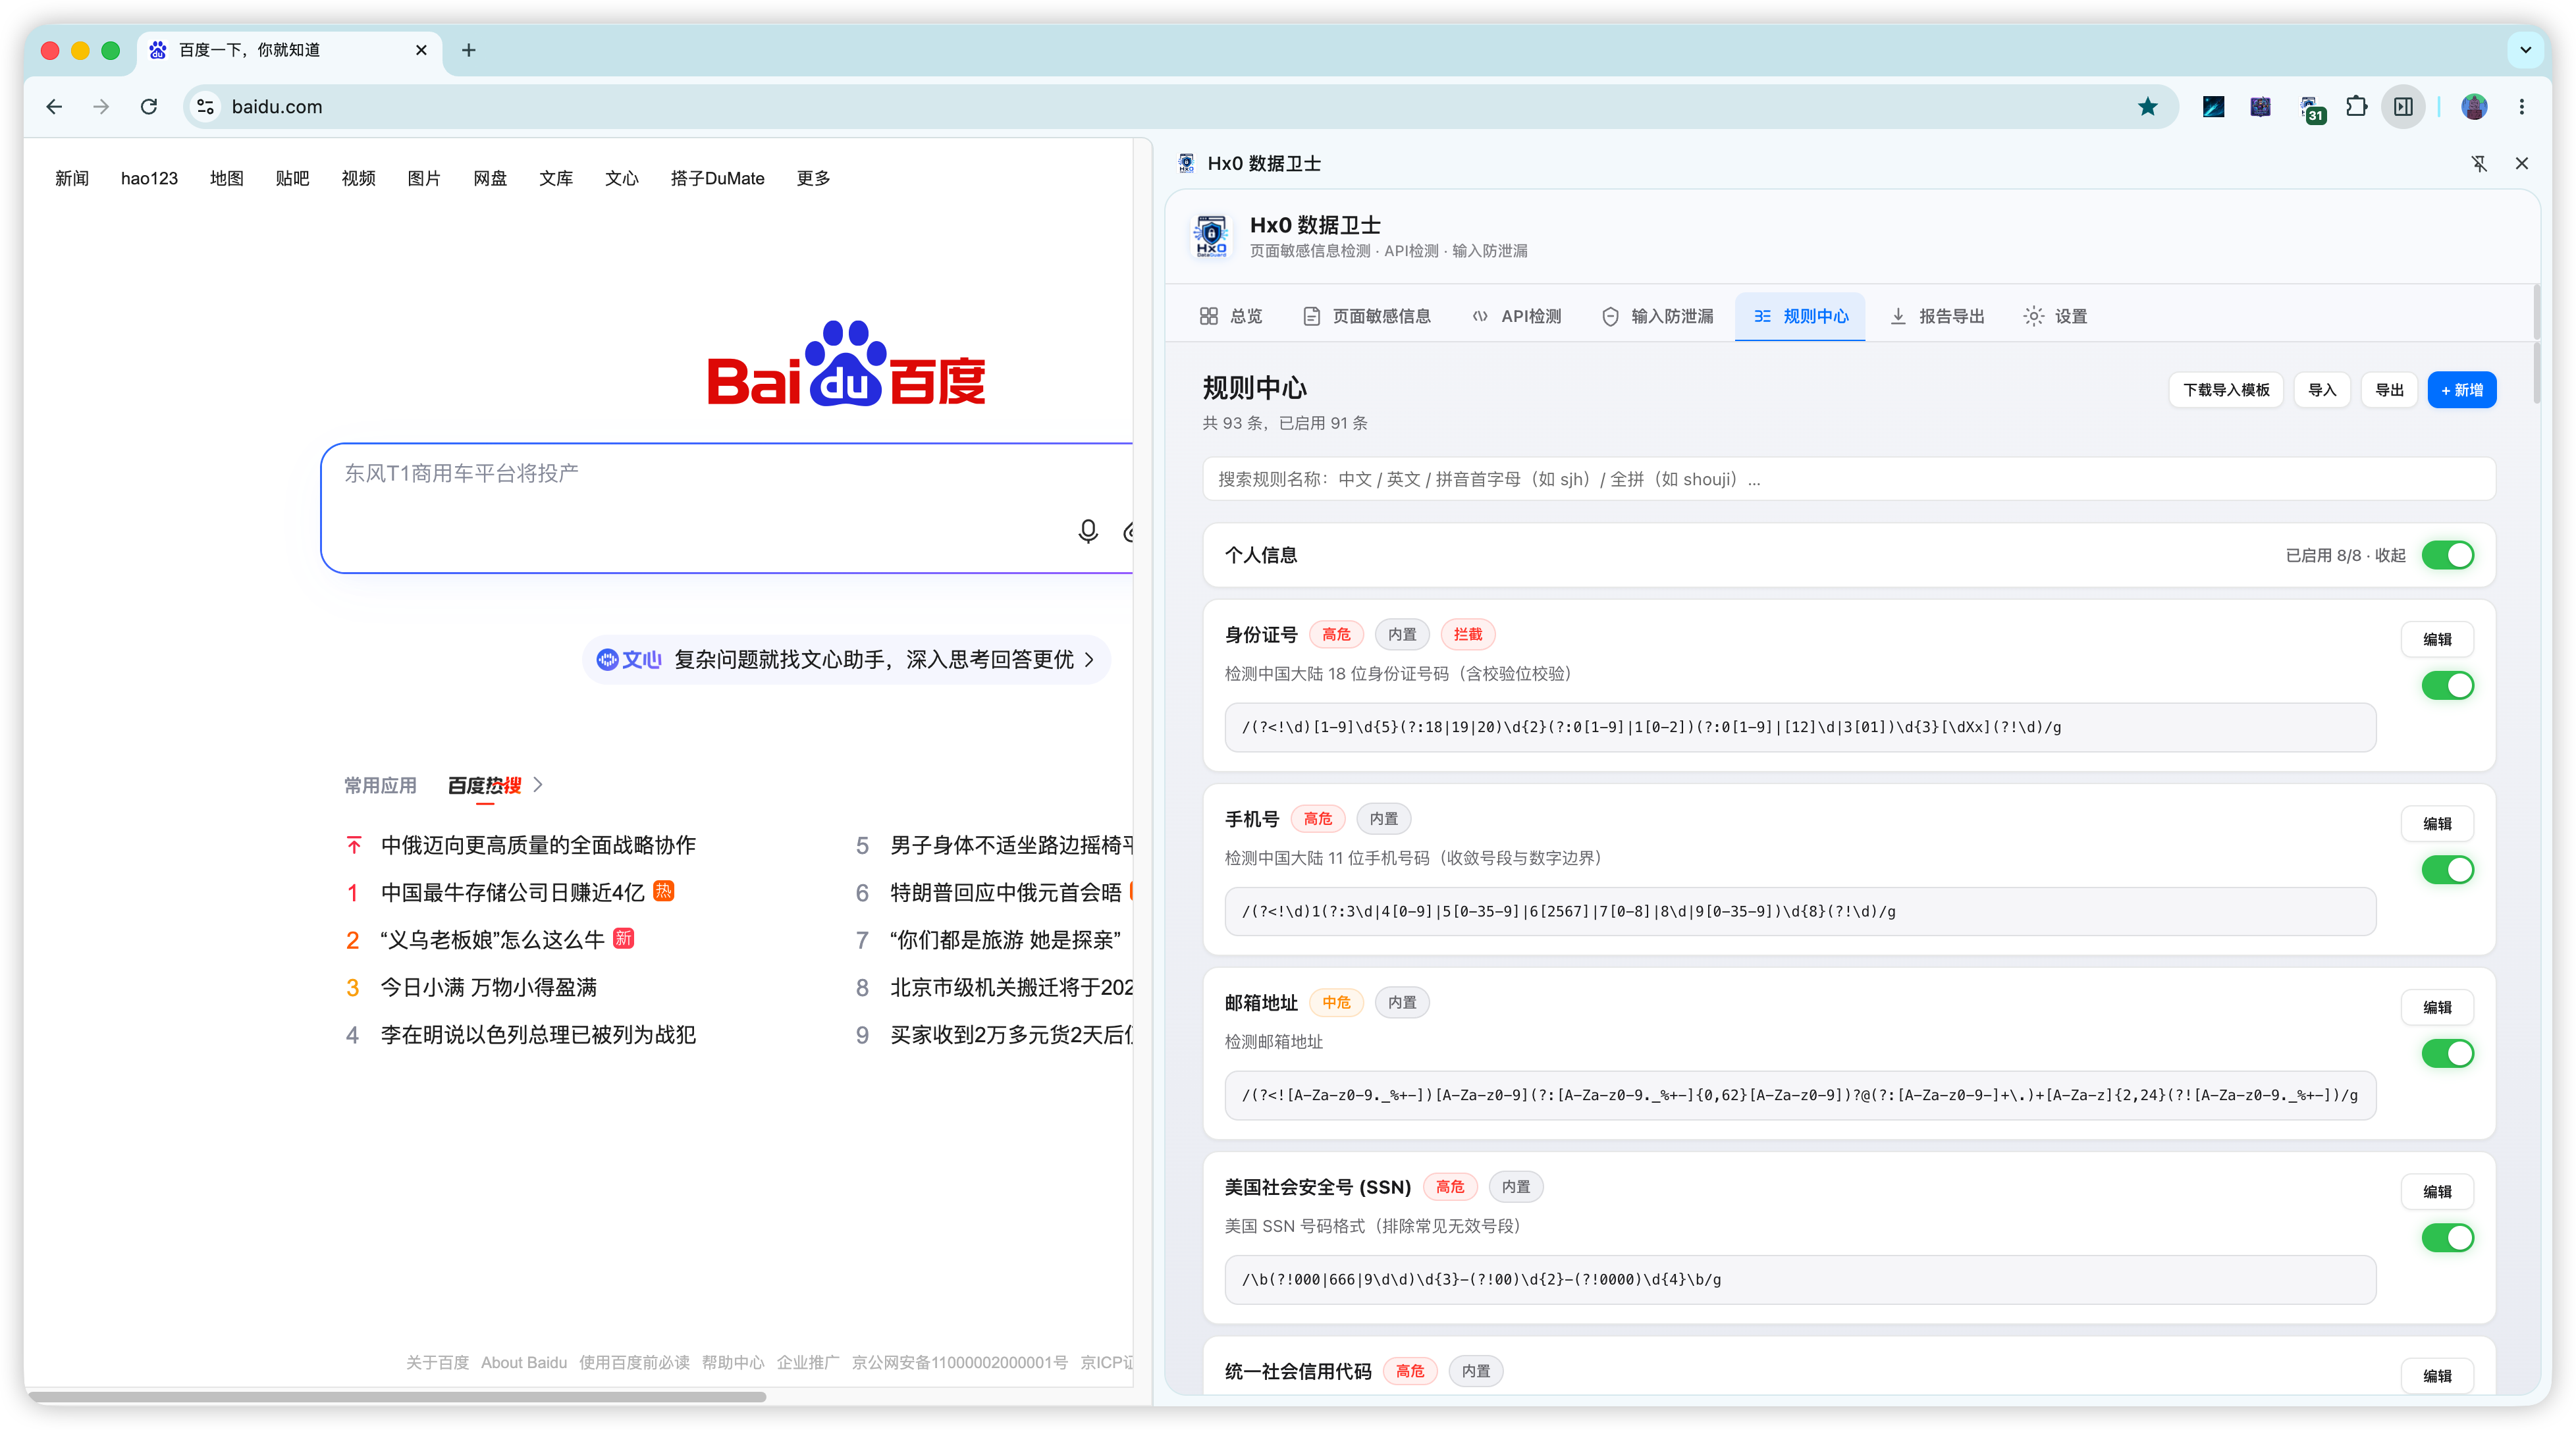
Task: Toggle the browser side panel icon
Action: pos(2403,107)
